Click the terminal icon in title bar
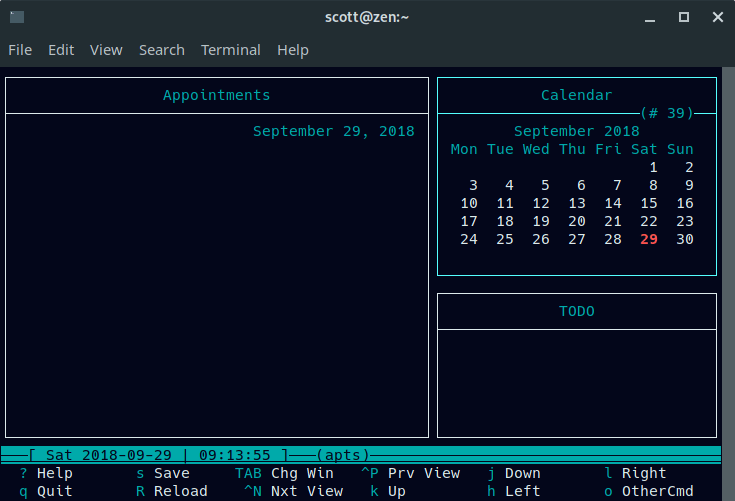Screen dimensions: 735x501 click(17, 17)
